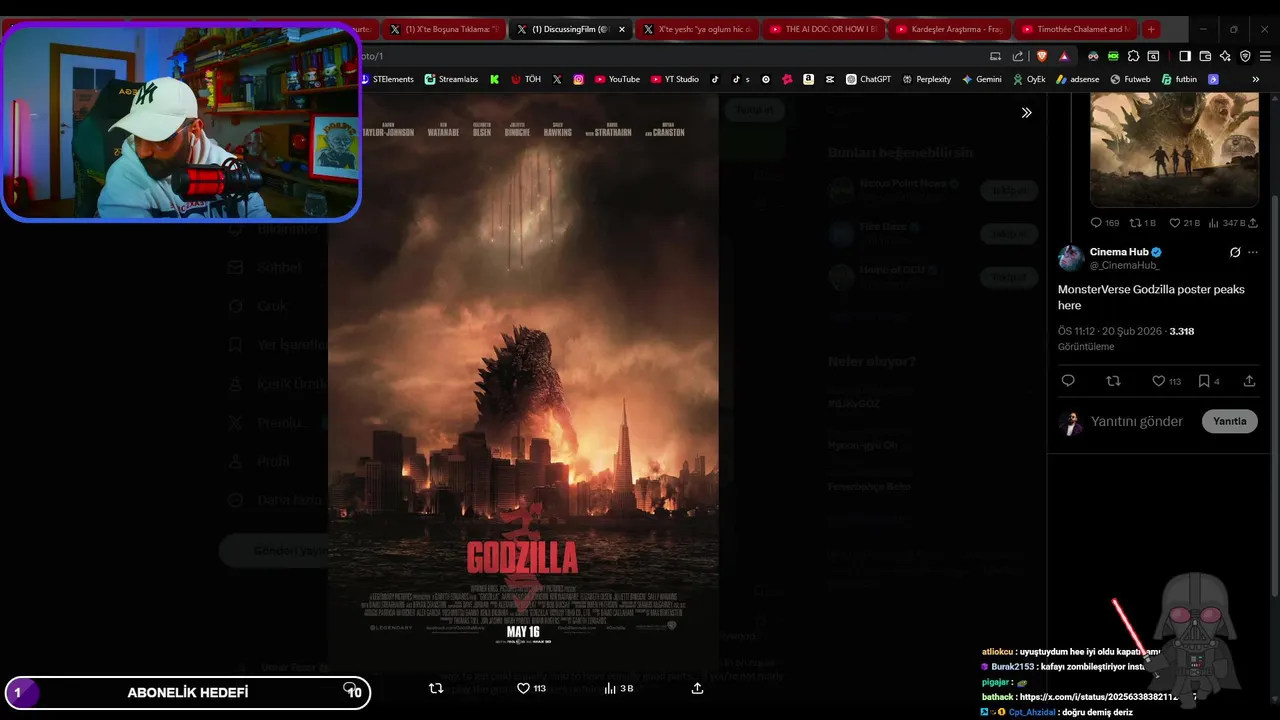The height and width of the screenshot is (720, 1280).
Task: Share the Cinema Hub post
Action: 1249,381
